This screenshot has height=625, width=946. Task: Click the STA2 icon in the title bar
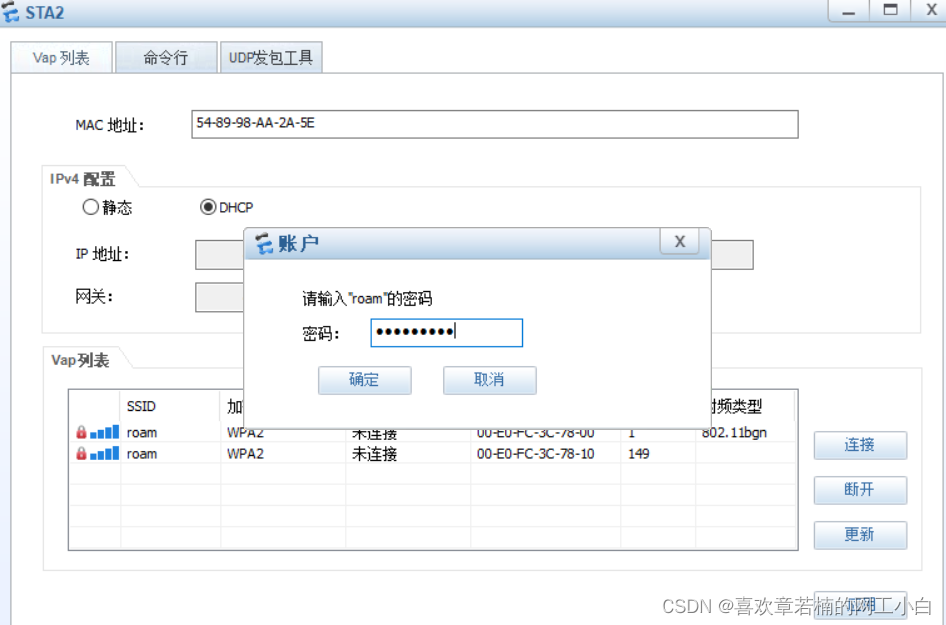[x=13, y=11]
